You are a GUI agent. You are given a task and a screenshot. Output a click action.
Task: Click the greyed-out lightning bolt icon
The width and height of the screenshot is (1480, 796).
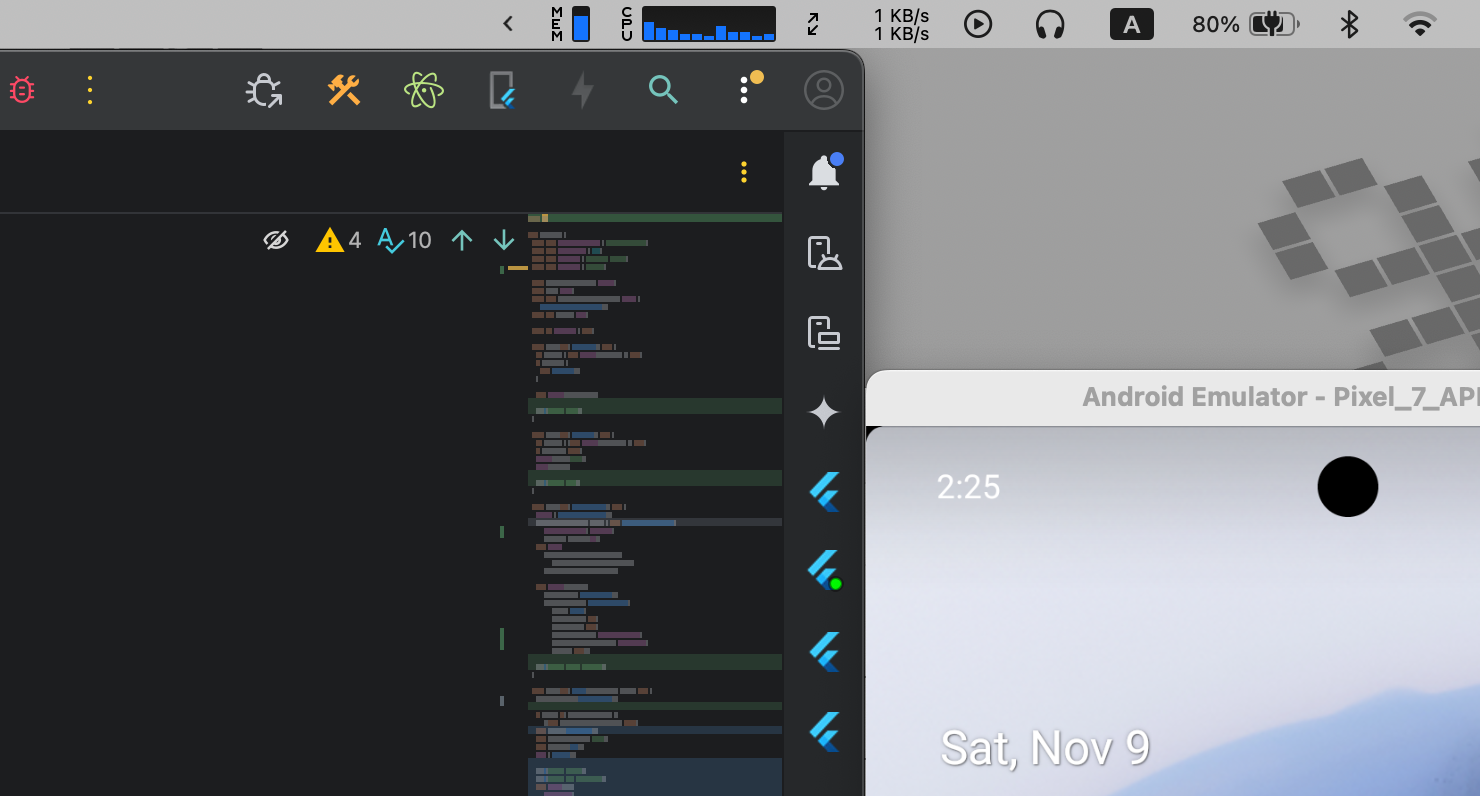pyautogui.click(x=582, y=91)
